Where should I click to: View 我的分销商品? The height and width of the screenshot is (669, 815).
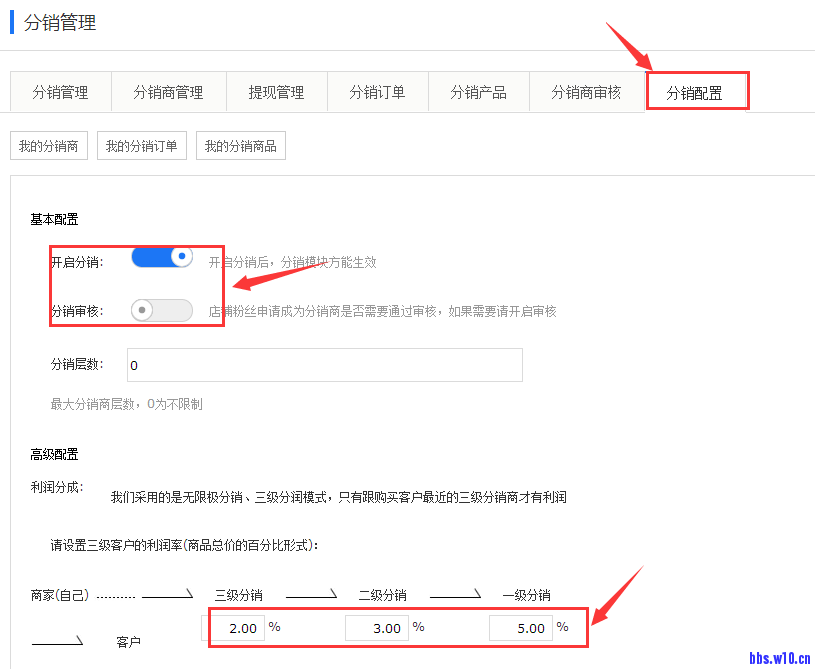click(x=241, y=146)
